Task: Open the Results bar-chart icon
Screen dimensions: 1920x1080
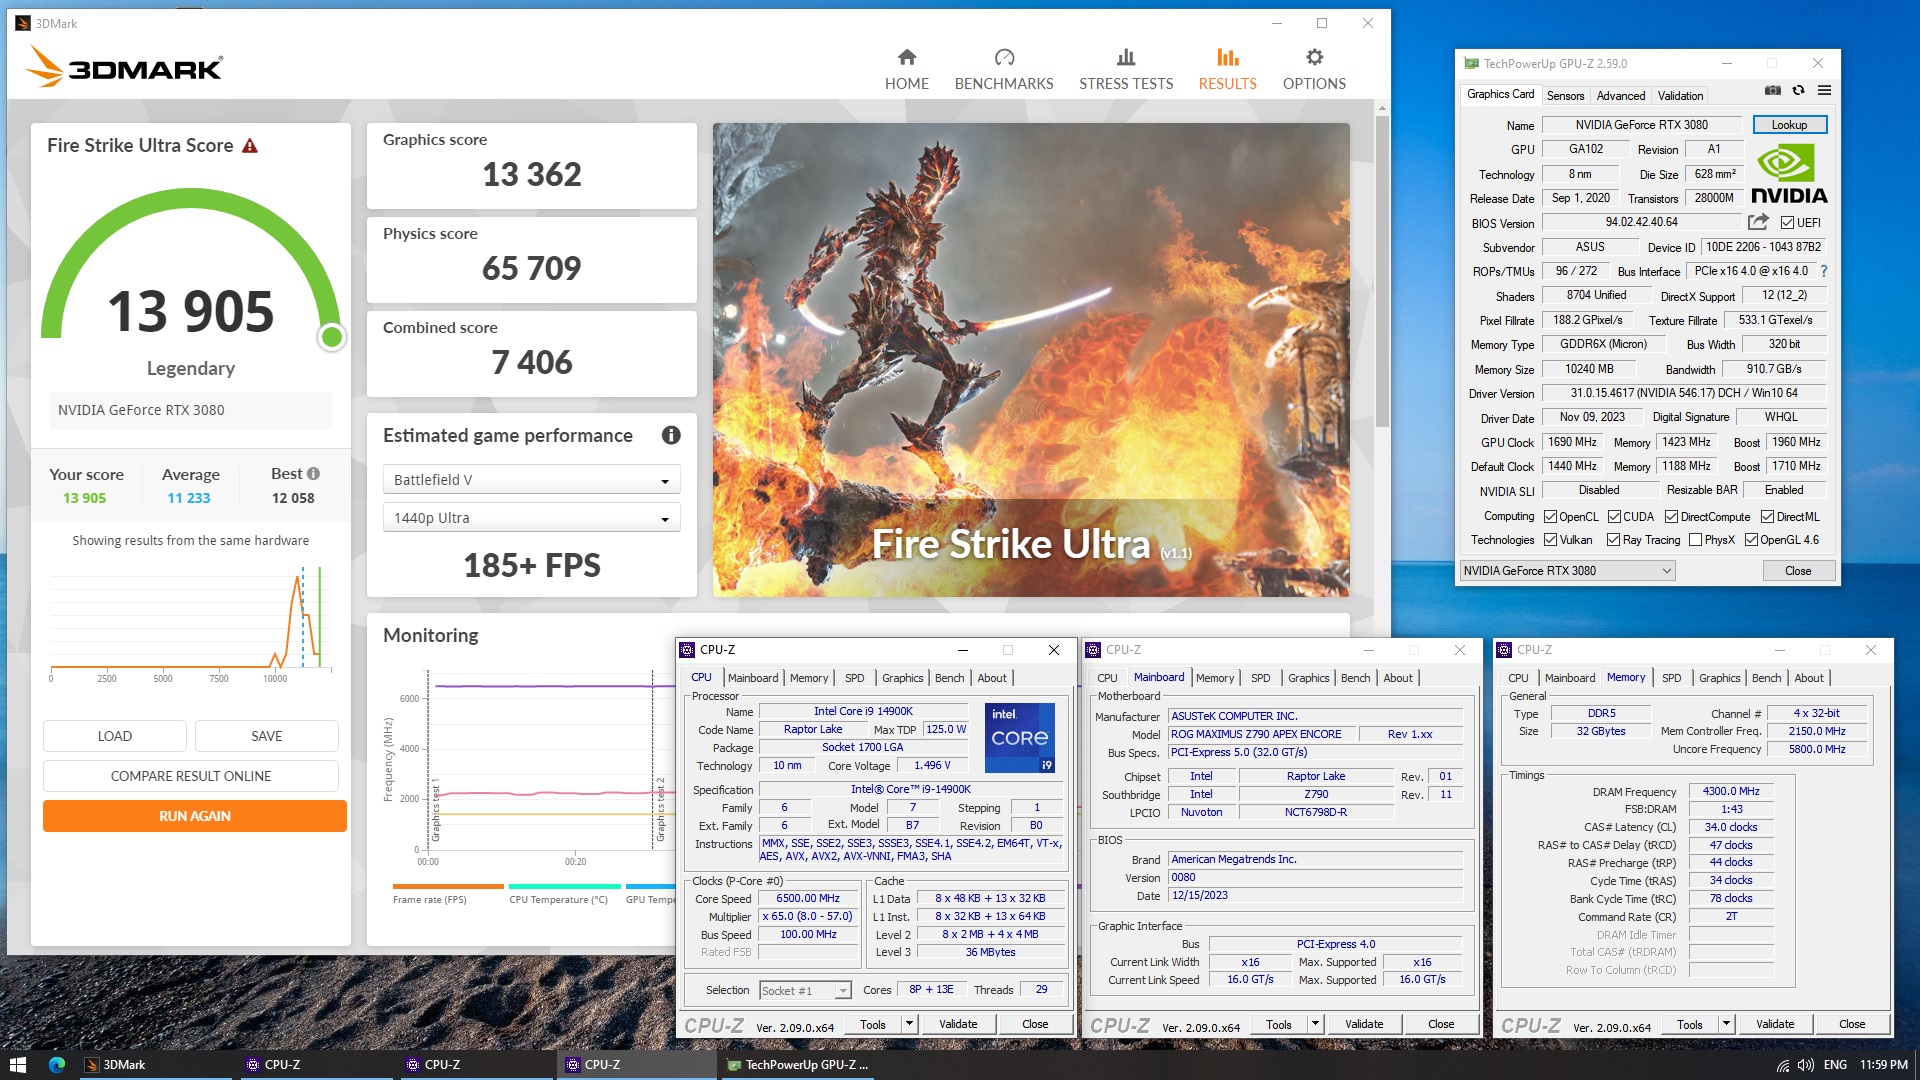Action: pos(1227,57)
